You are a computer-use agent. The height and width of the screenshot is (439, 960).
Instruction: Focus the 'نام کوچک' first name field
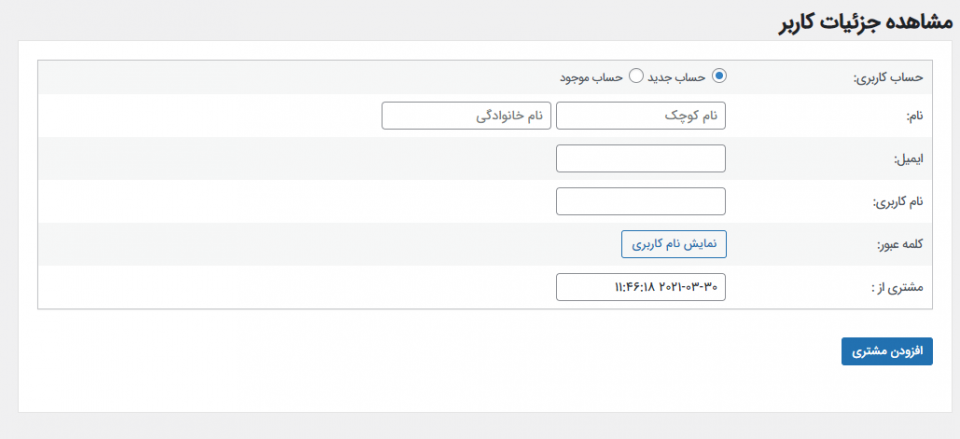(x=640, y=116)
